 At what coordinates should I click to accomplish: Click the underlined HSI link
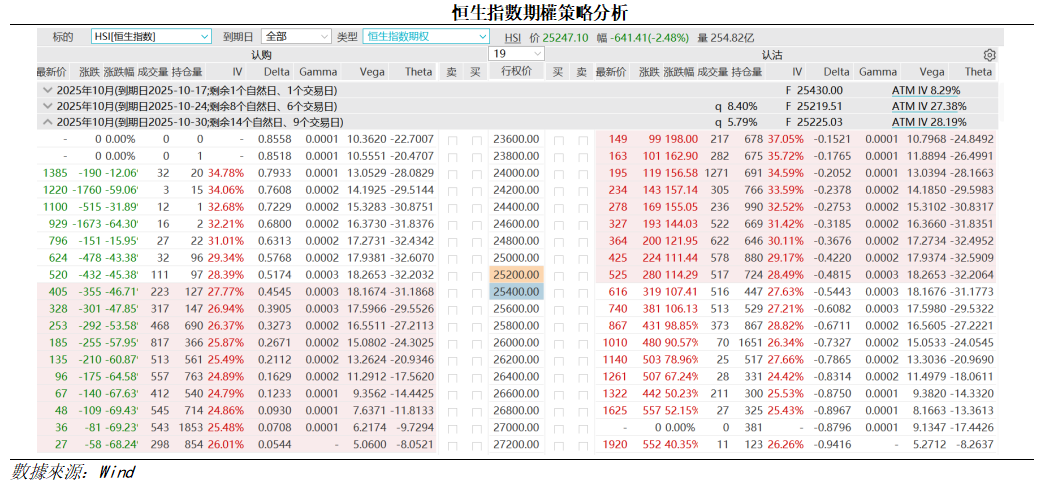click(x=513, y=38)
